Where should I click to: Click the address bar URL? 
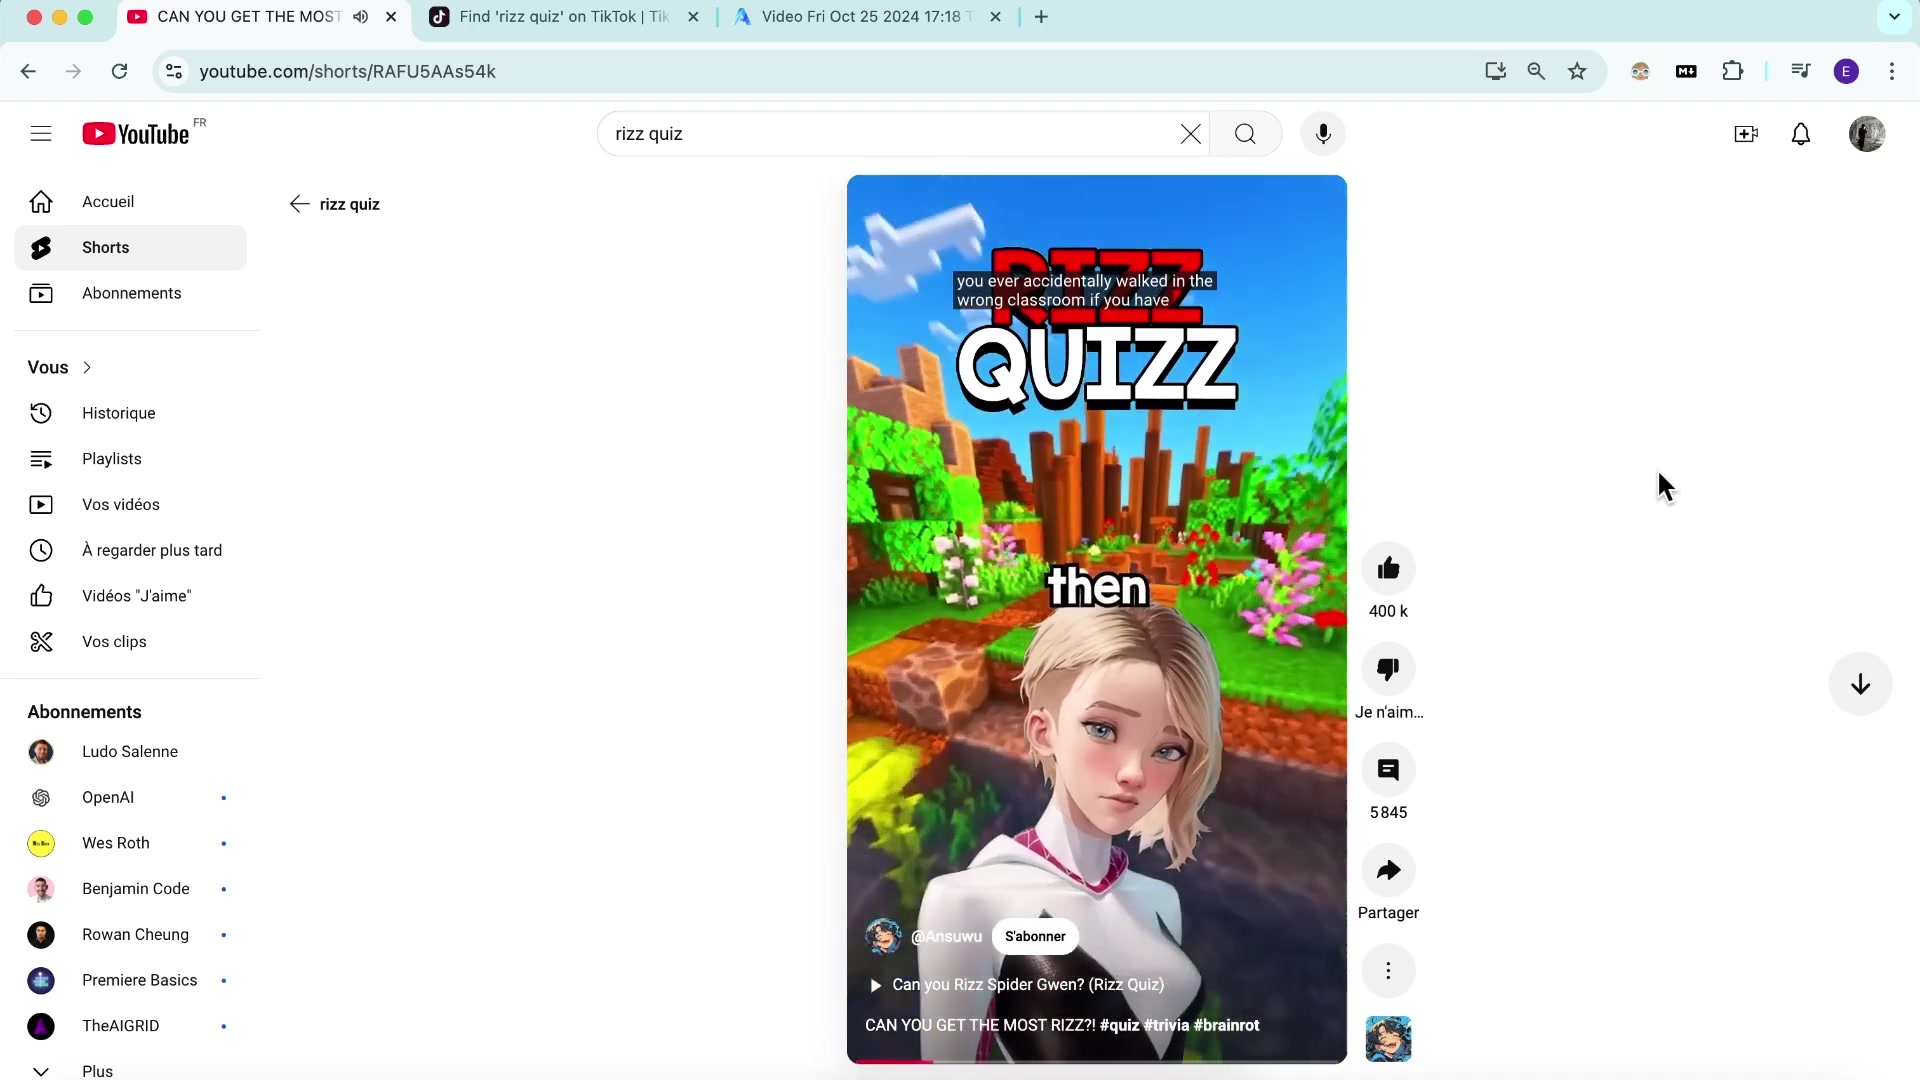coord(347,71)
